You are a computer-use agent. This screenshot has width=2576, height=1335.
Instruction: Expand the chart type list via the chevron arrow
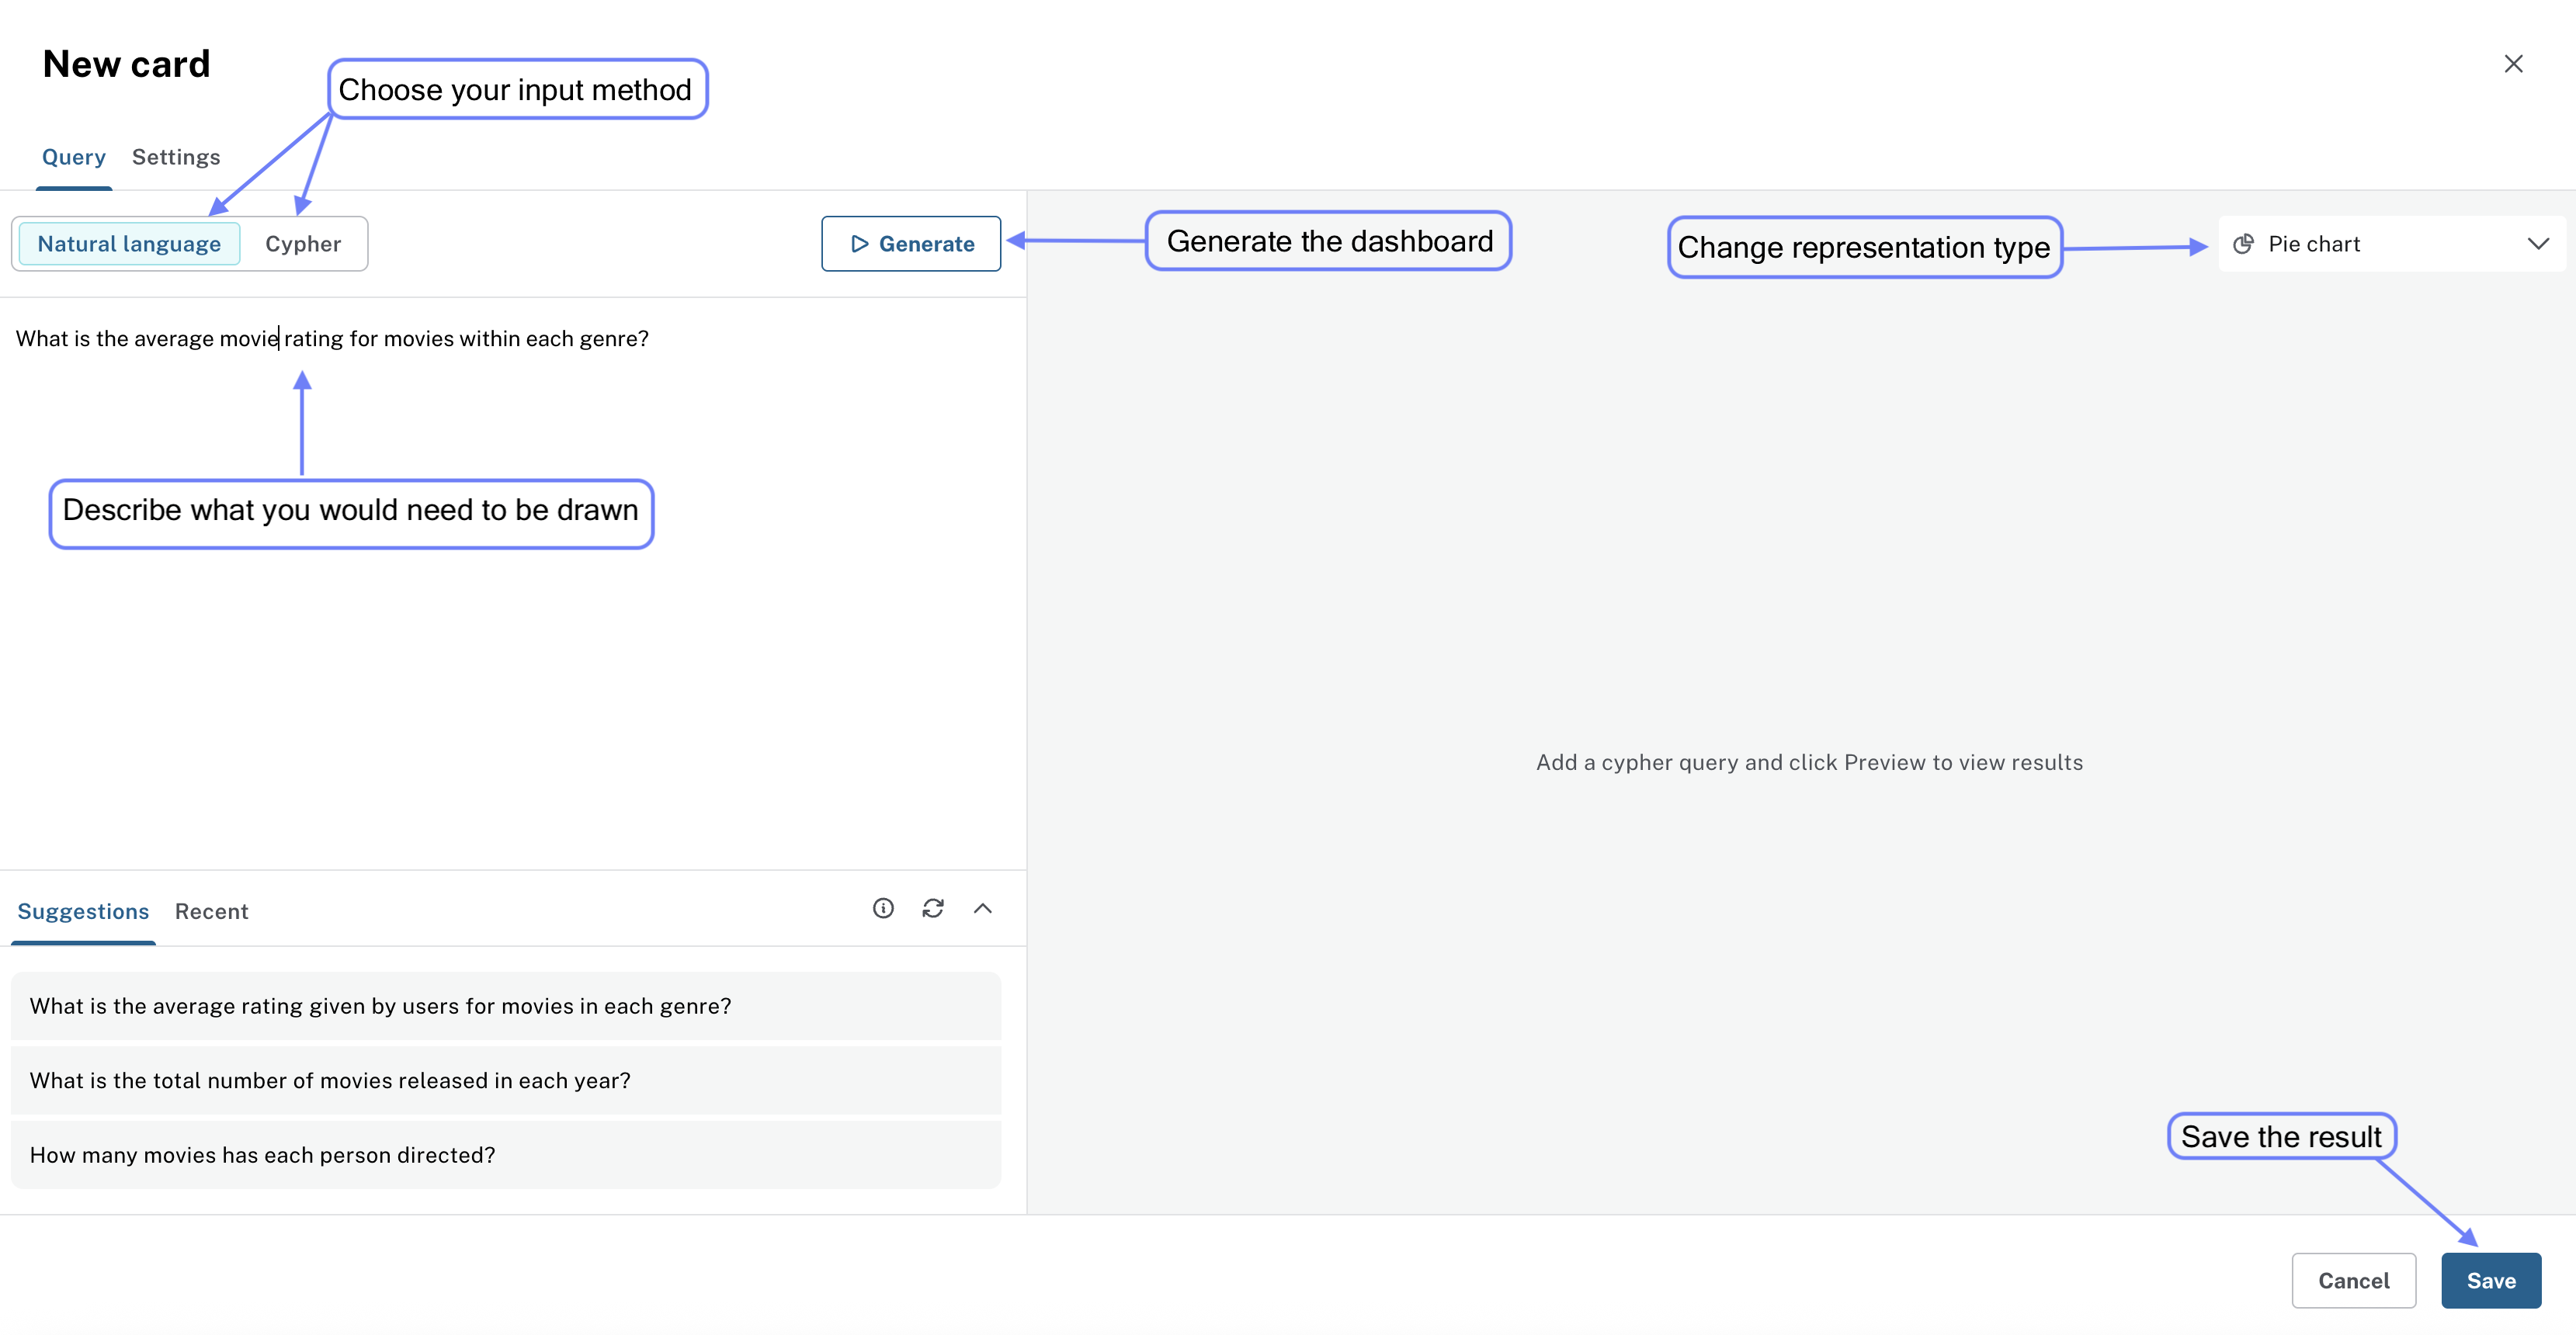point(2540,243)
